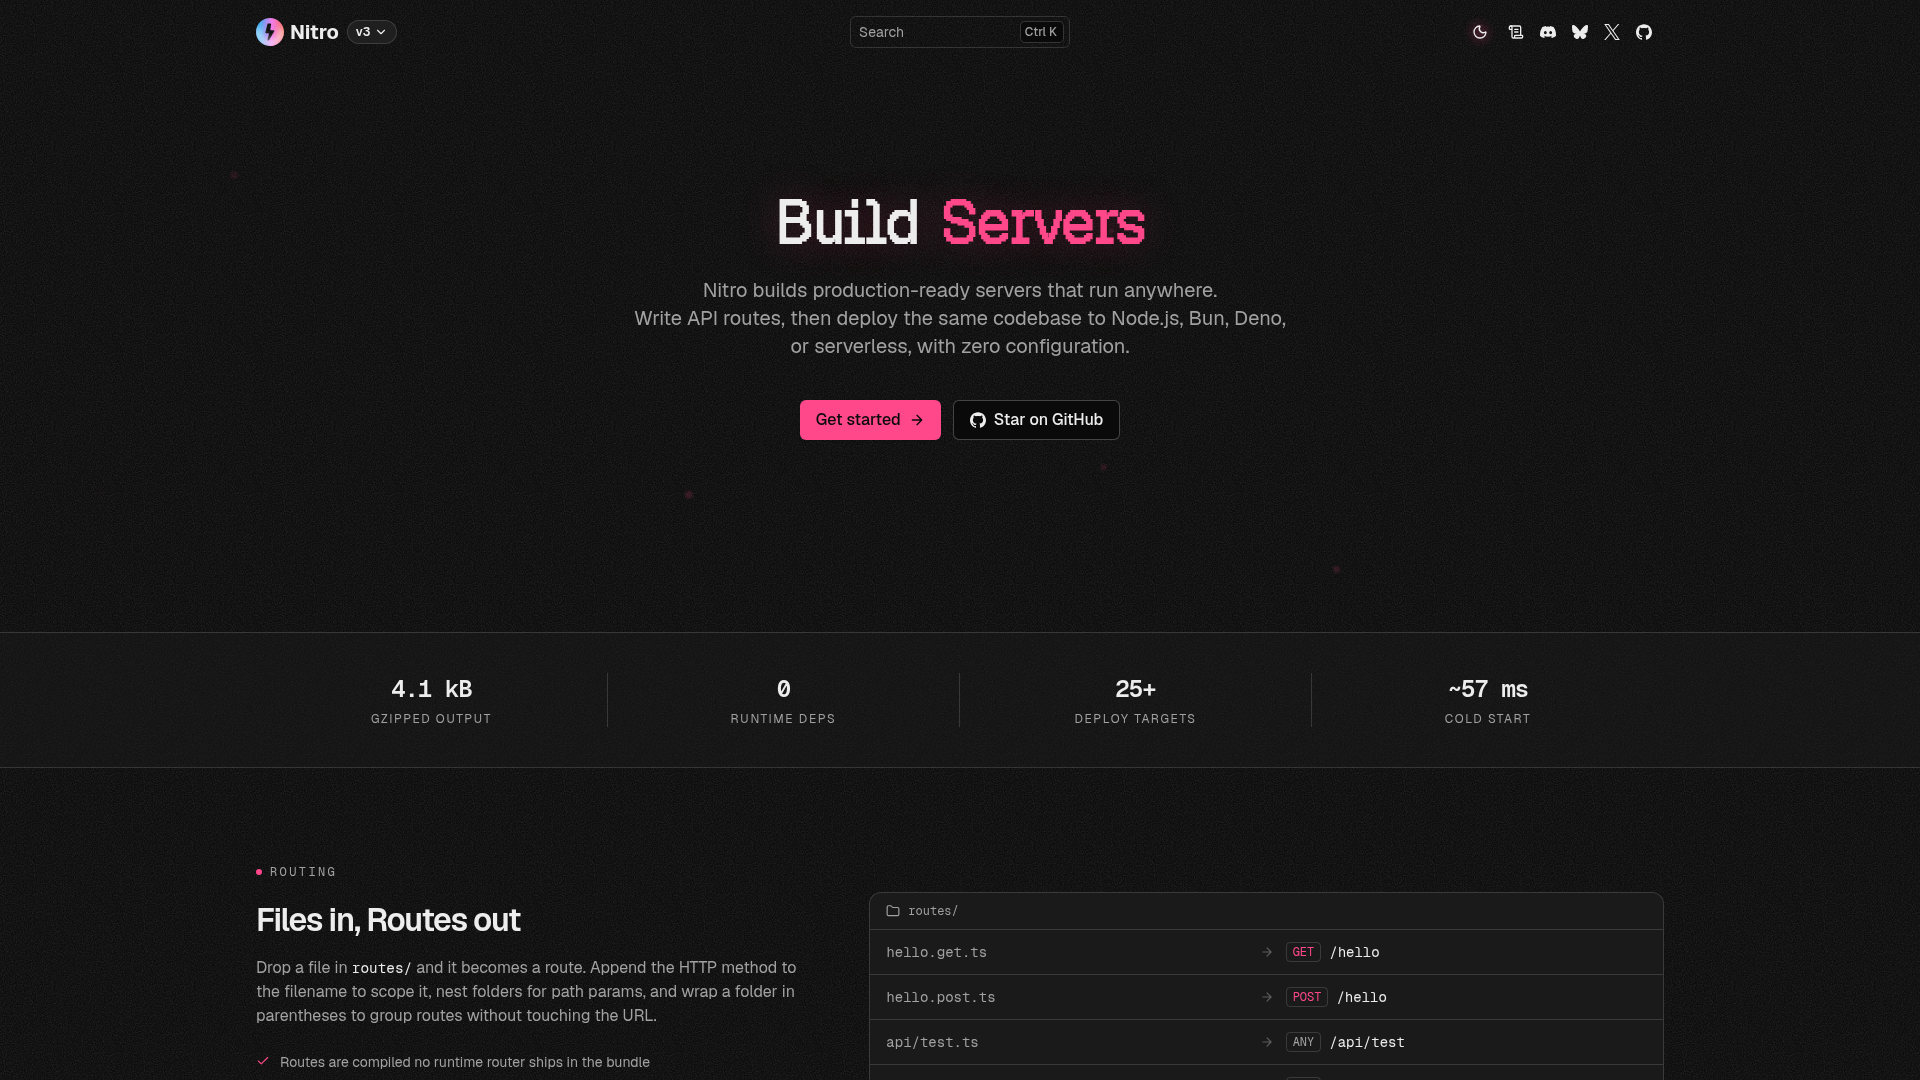Focus the Search input field
This screenshot has width=1920, height=1080.
[x=959, y=32]
